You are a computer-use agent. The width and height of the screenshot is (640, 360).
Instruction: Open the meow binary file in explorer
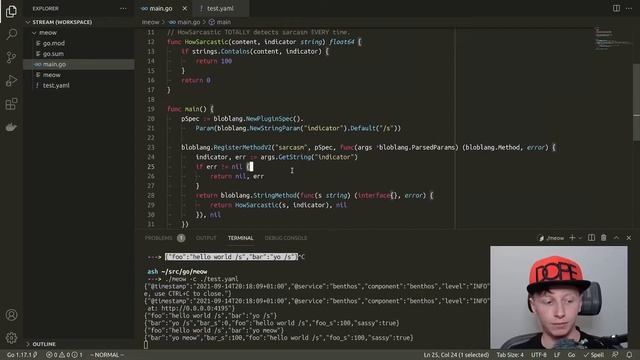click(x=51, y=75)
